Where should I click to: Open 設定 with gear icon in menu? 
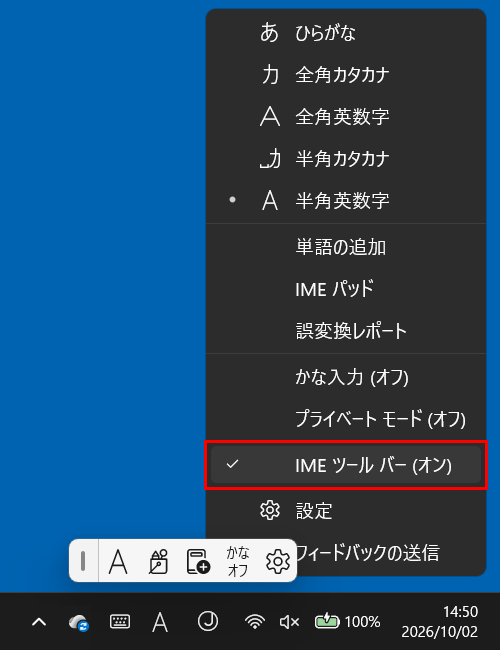point(346,511)
